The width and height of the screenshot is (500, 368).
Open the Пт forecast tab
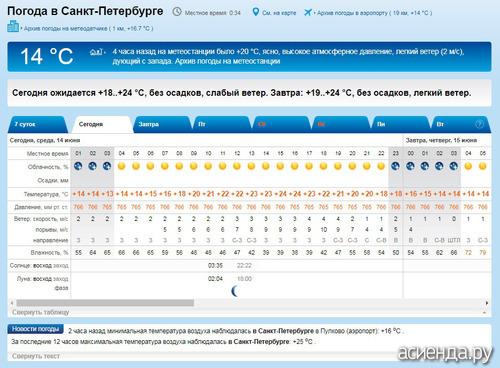pyautogui.click(x=222, y=124)
